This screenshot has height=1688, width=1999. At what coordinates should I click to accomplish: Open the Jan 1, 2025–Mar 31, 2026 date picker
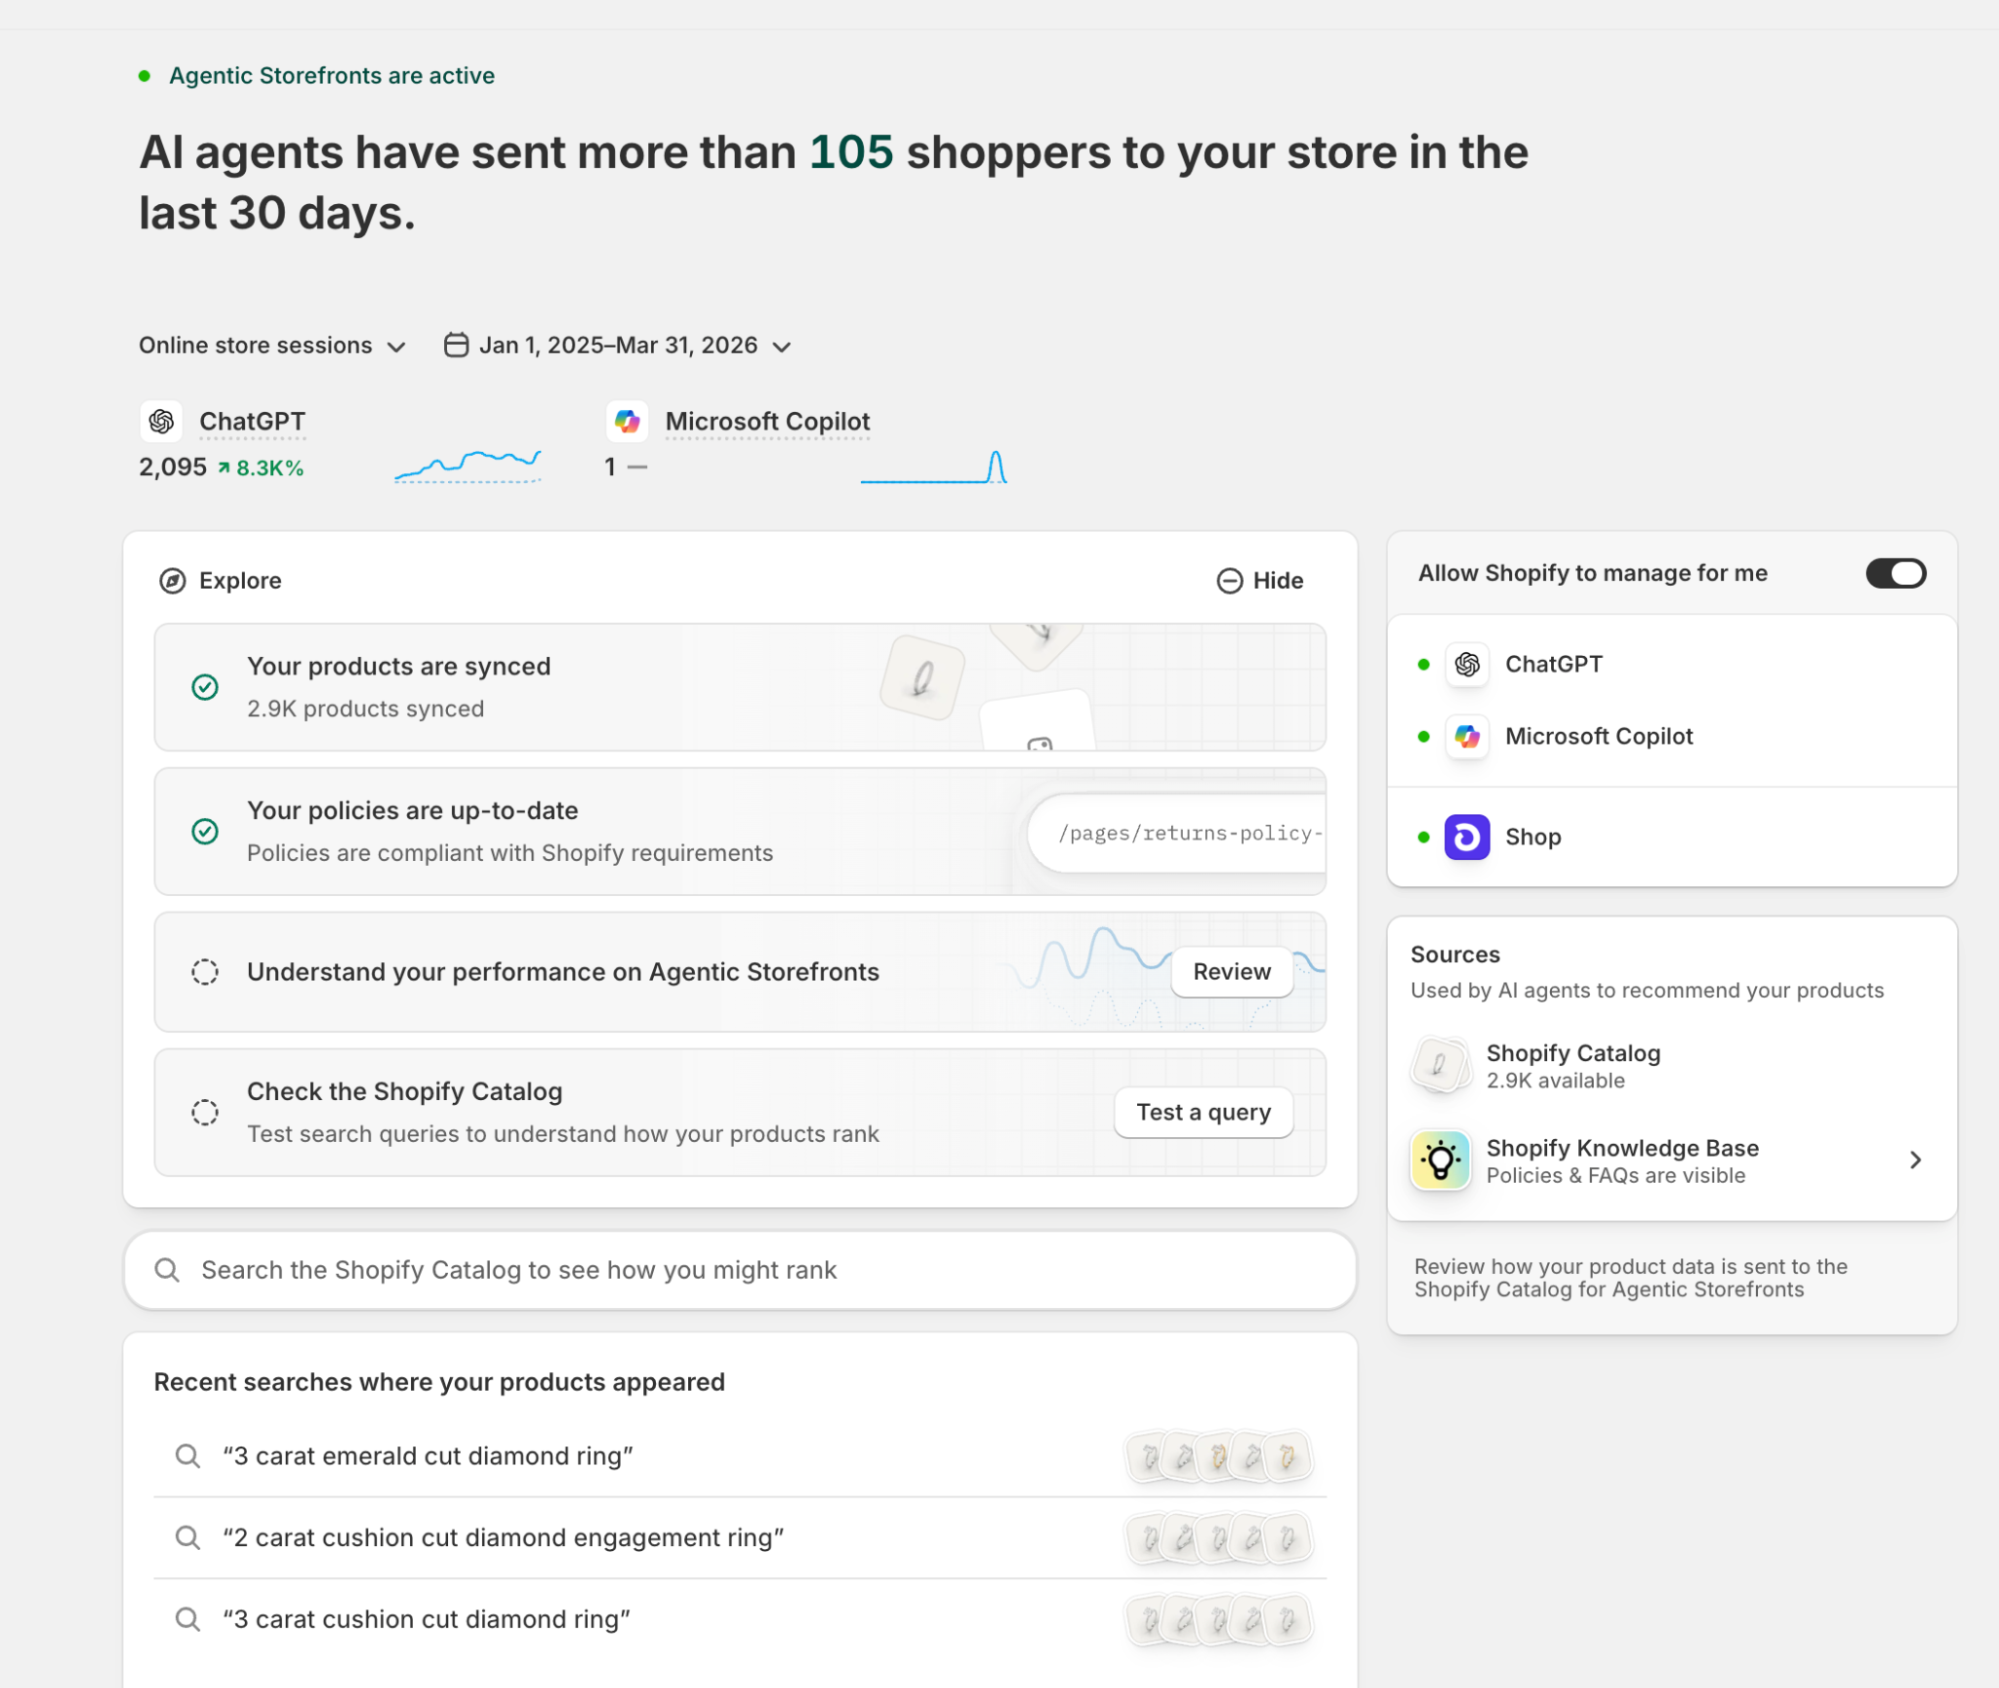point(617,346)
